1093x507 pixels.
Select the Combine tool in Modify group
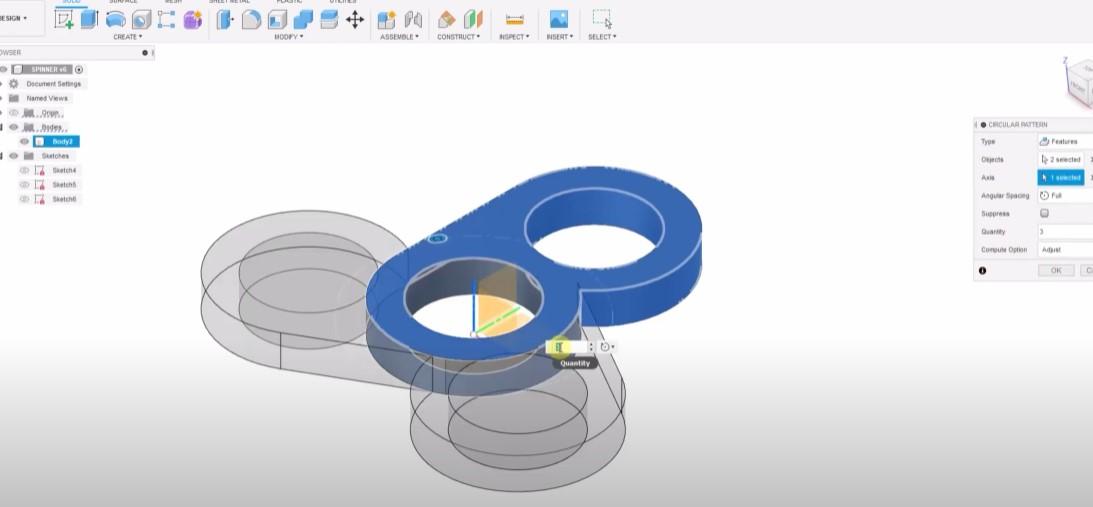303,20
